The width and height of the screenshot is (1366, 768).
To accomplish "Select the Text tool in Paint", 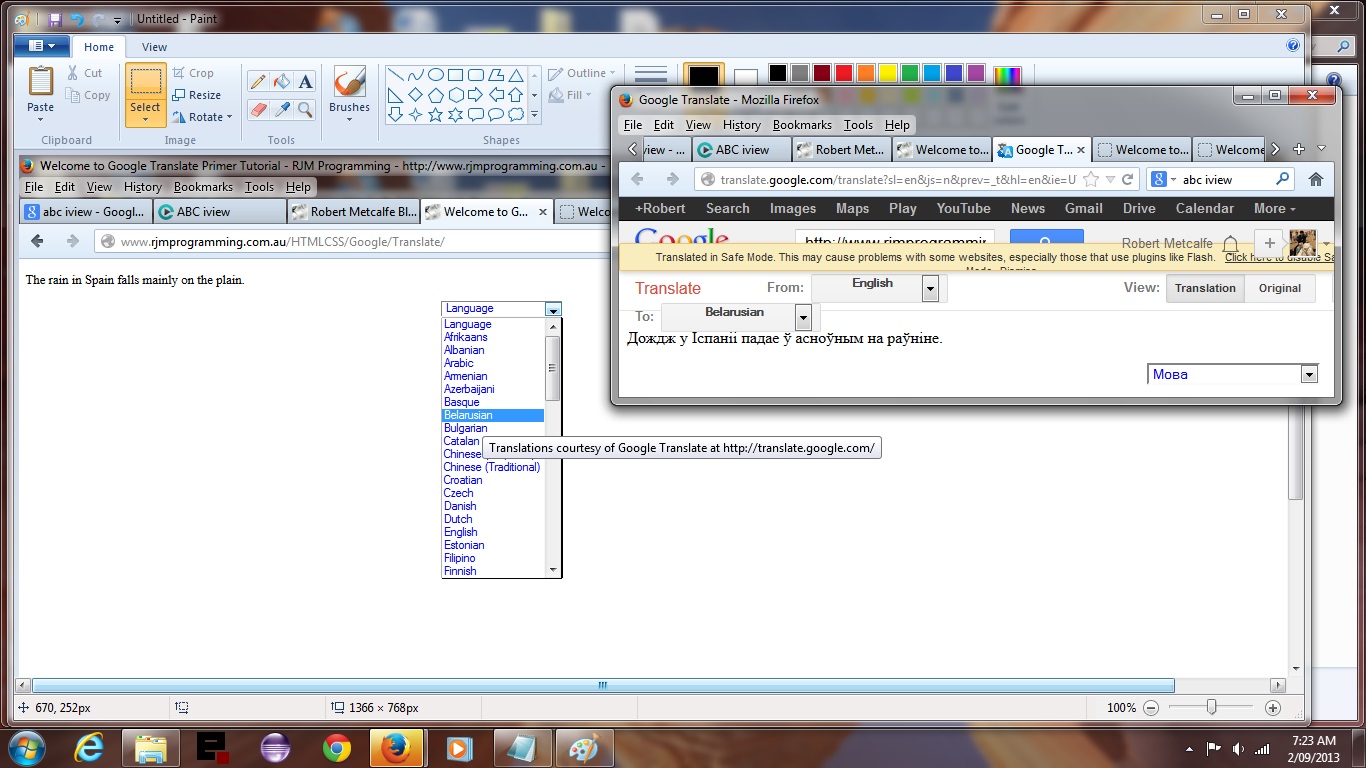I will [306, 82].
